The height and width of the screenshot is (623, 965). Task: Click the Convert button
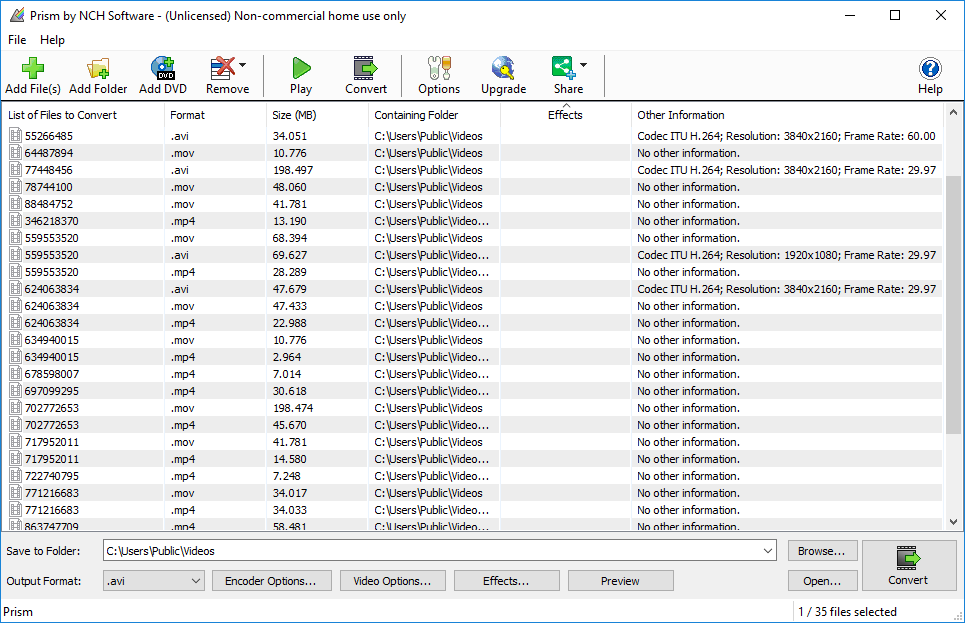pyautogui.click(x=907, y=566)
